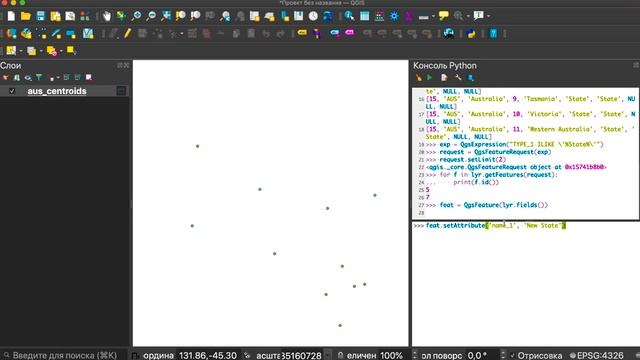This screenshot has width=640, height=360.
Task: Open the select features dropdown arrow
Action: [x=21, y=51]
